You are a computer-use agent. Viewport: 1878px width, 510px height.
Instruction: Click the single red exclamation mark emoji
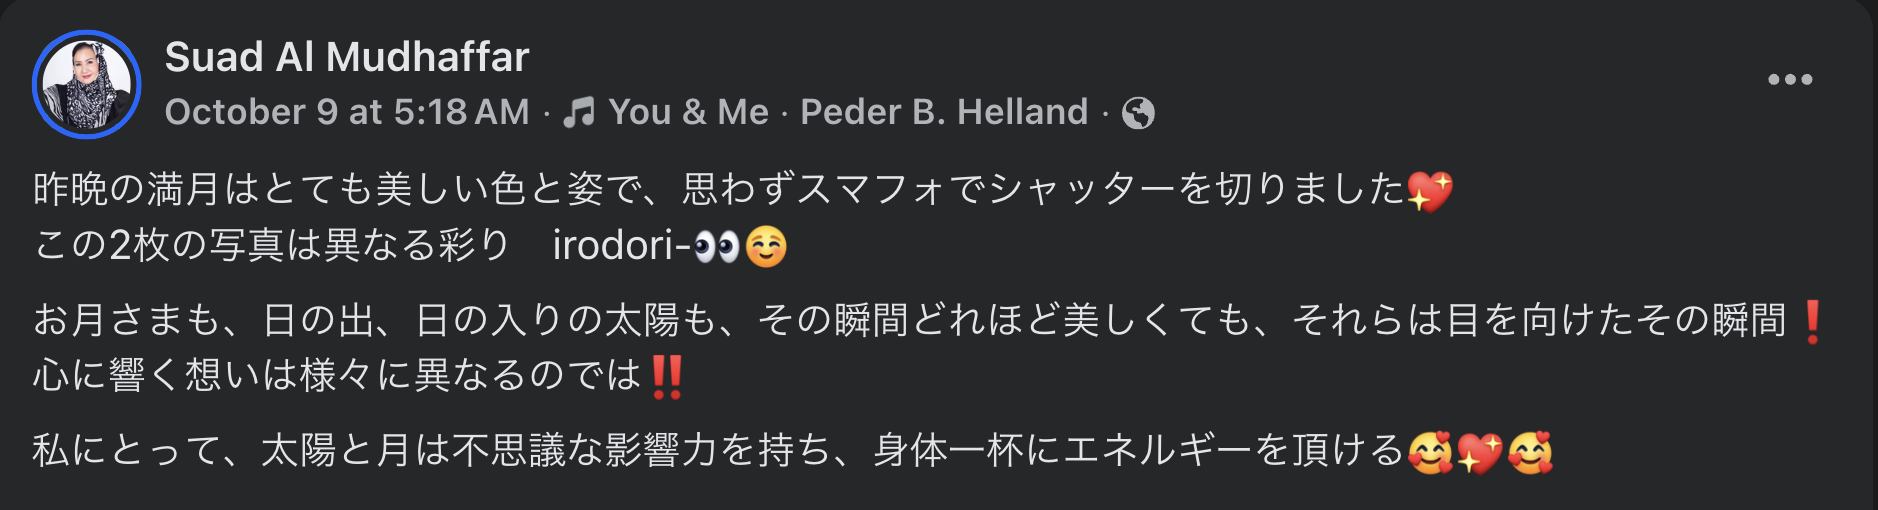tap(1811, 322)
